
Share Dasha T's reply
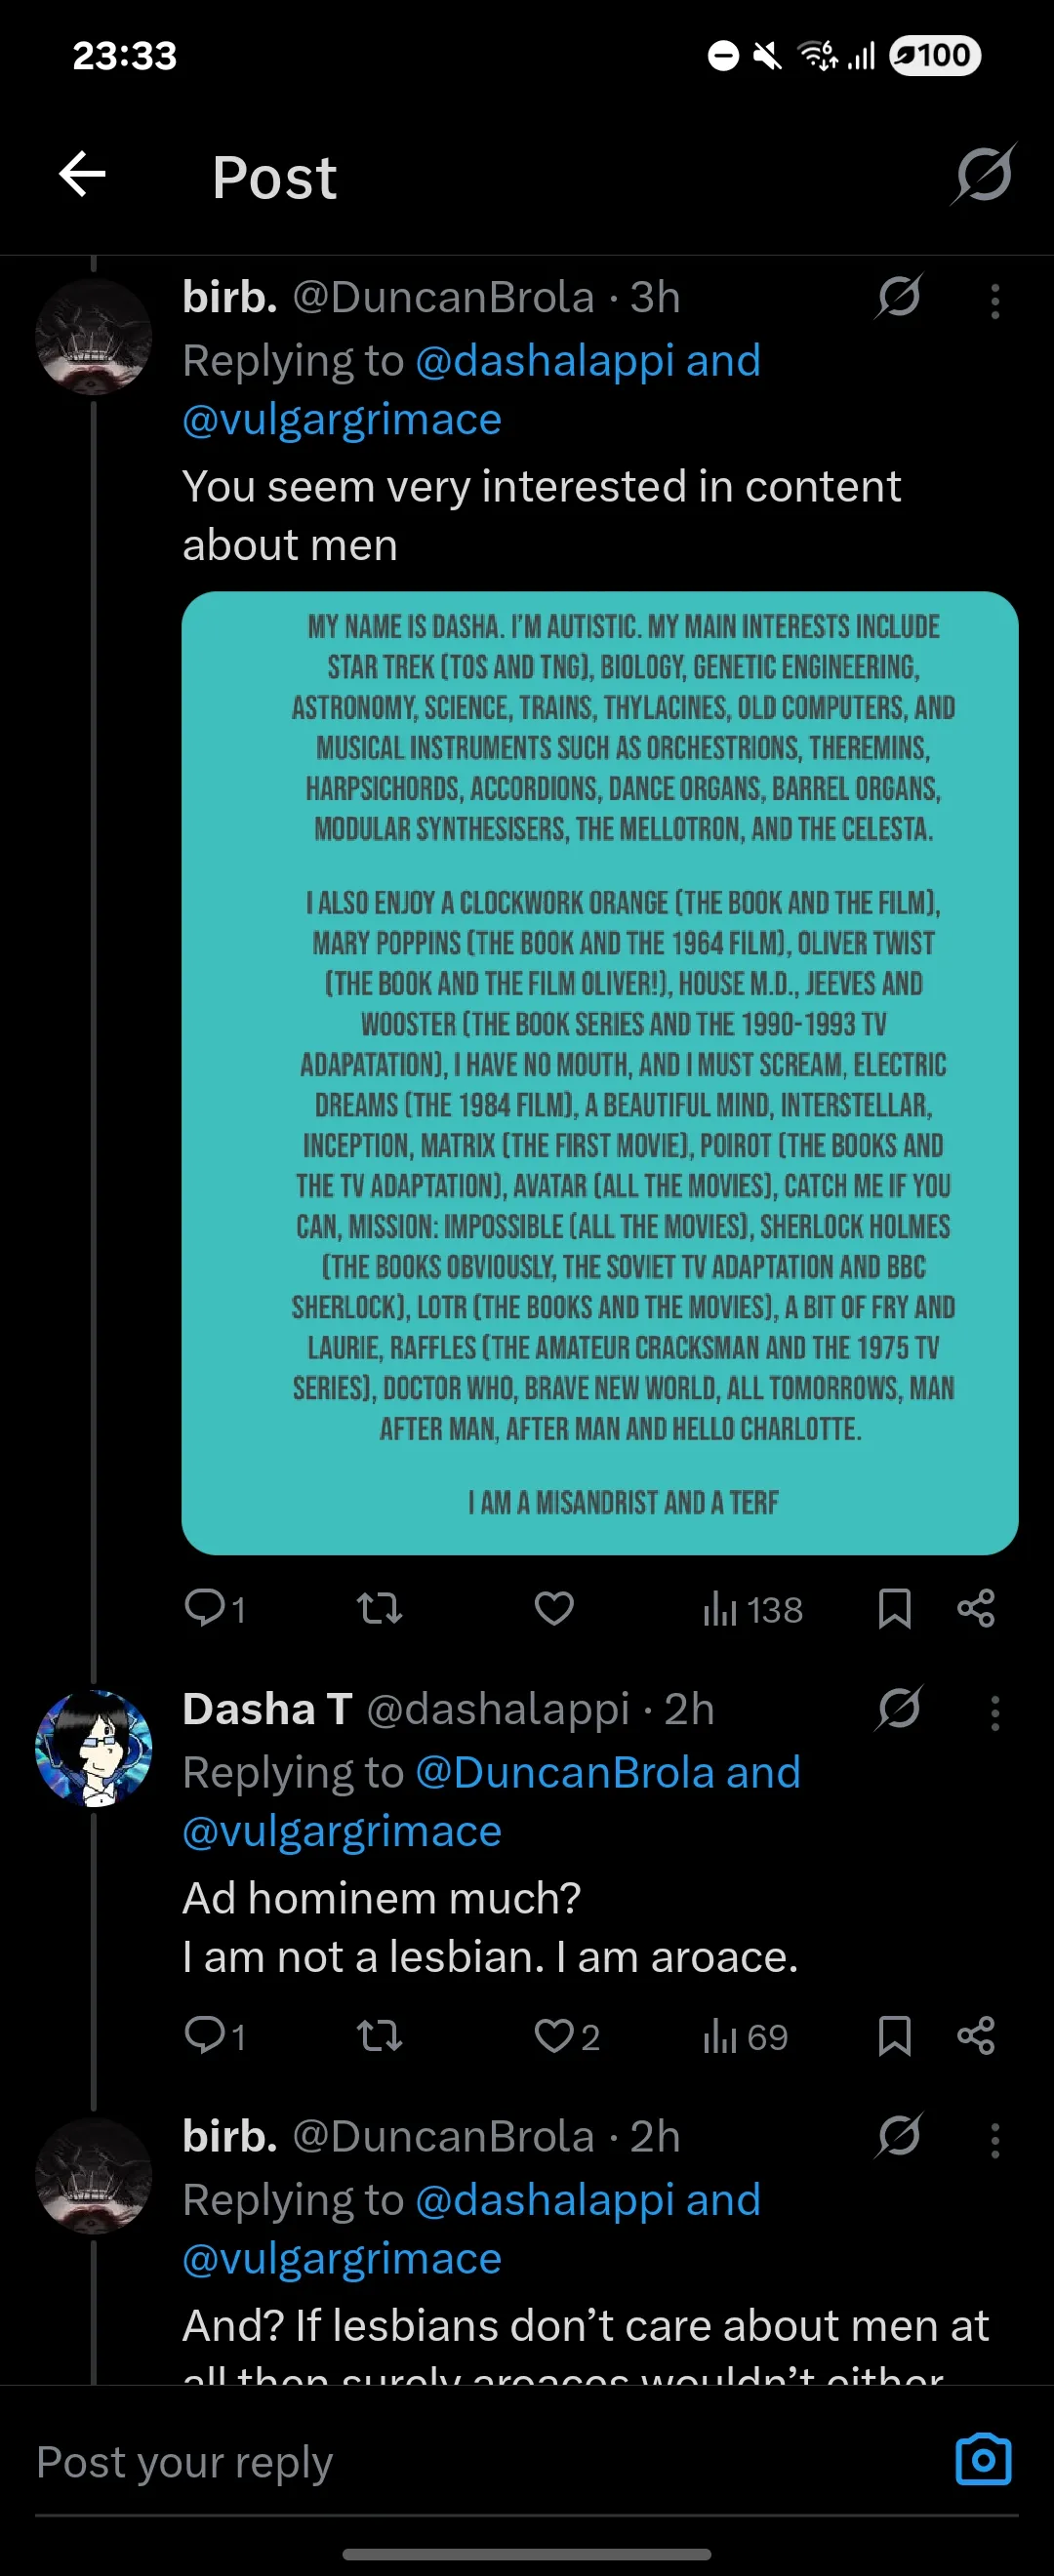tap(976, 2036)
